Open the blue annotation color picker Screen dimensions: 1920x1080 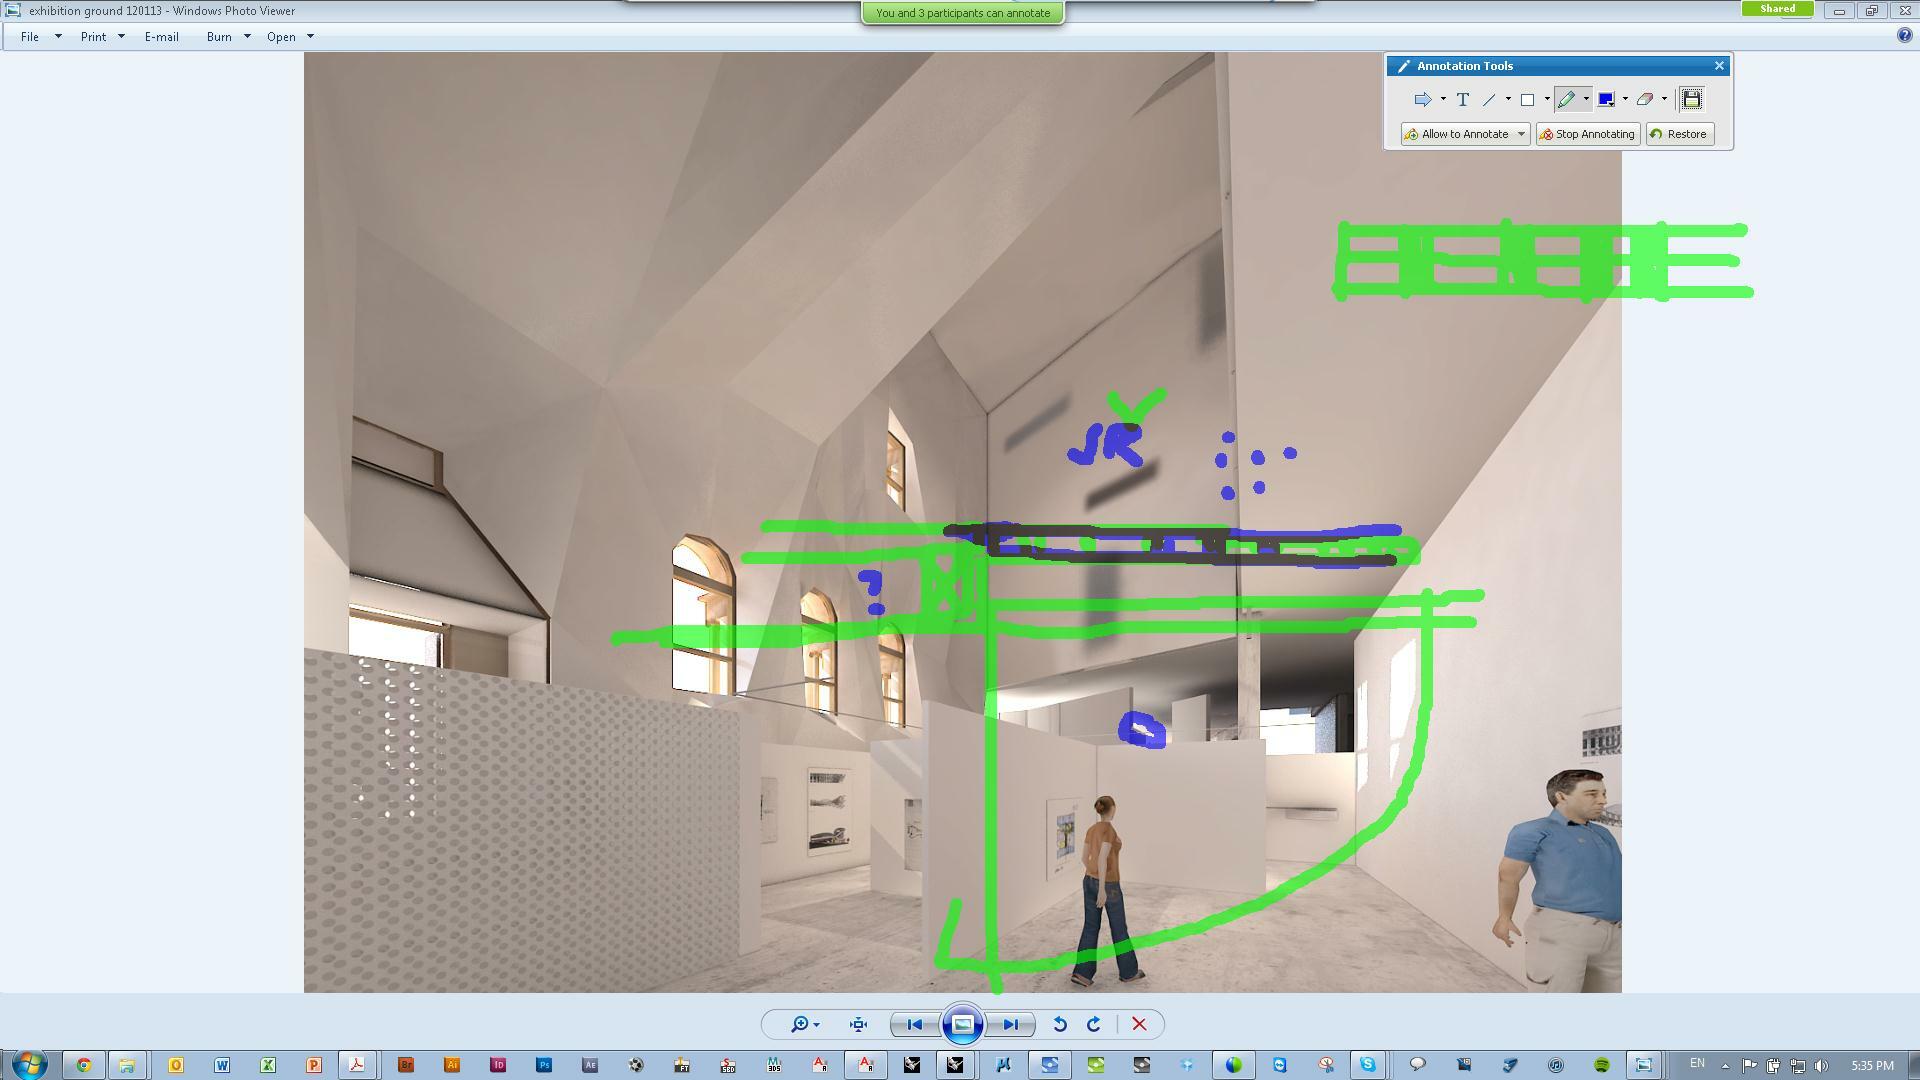tap(1606, 99)
